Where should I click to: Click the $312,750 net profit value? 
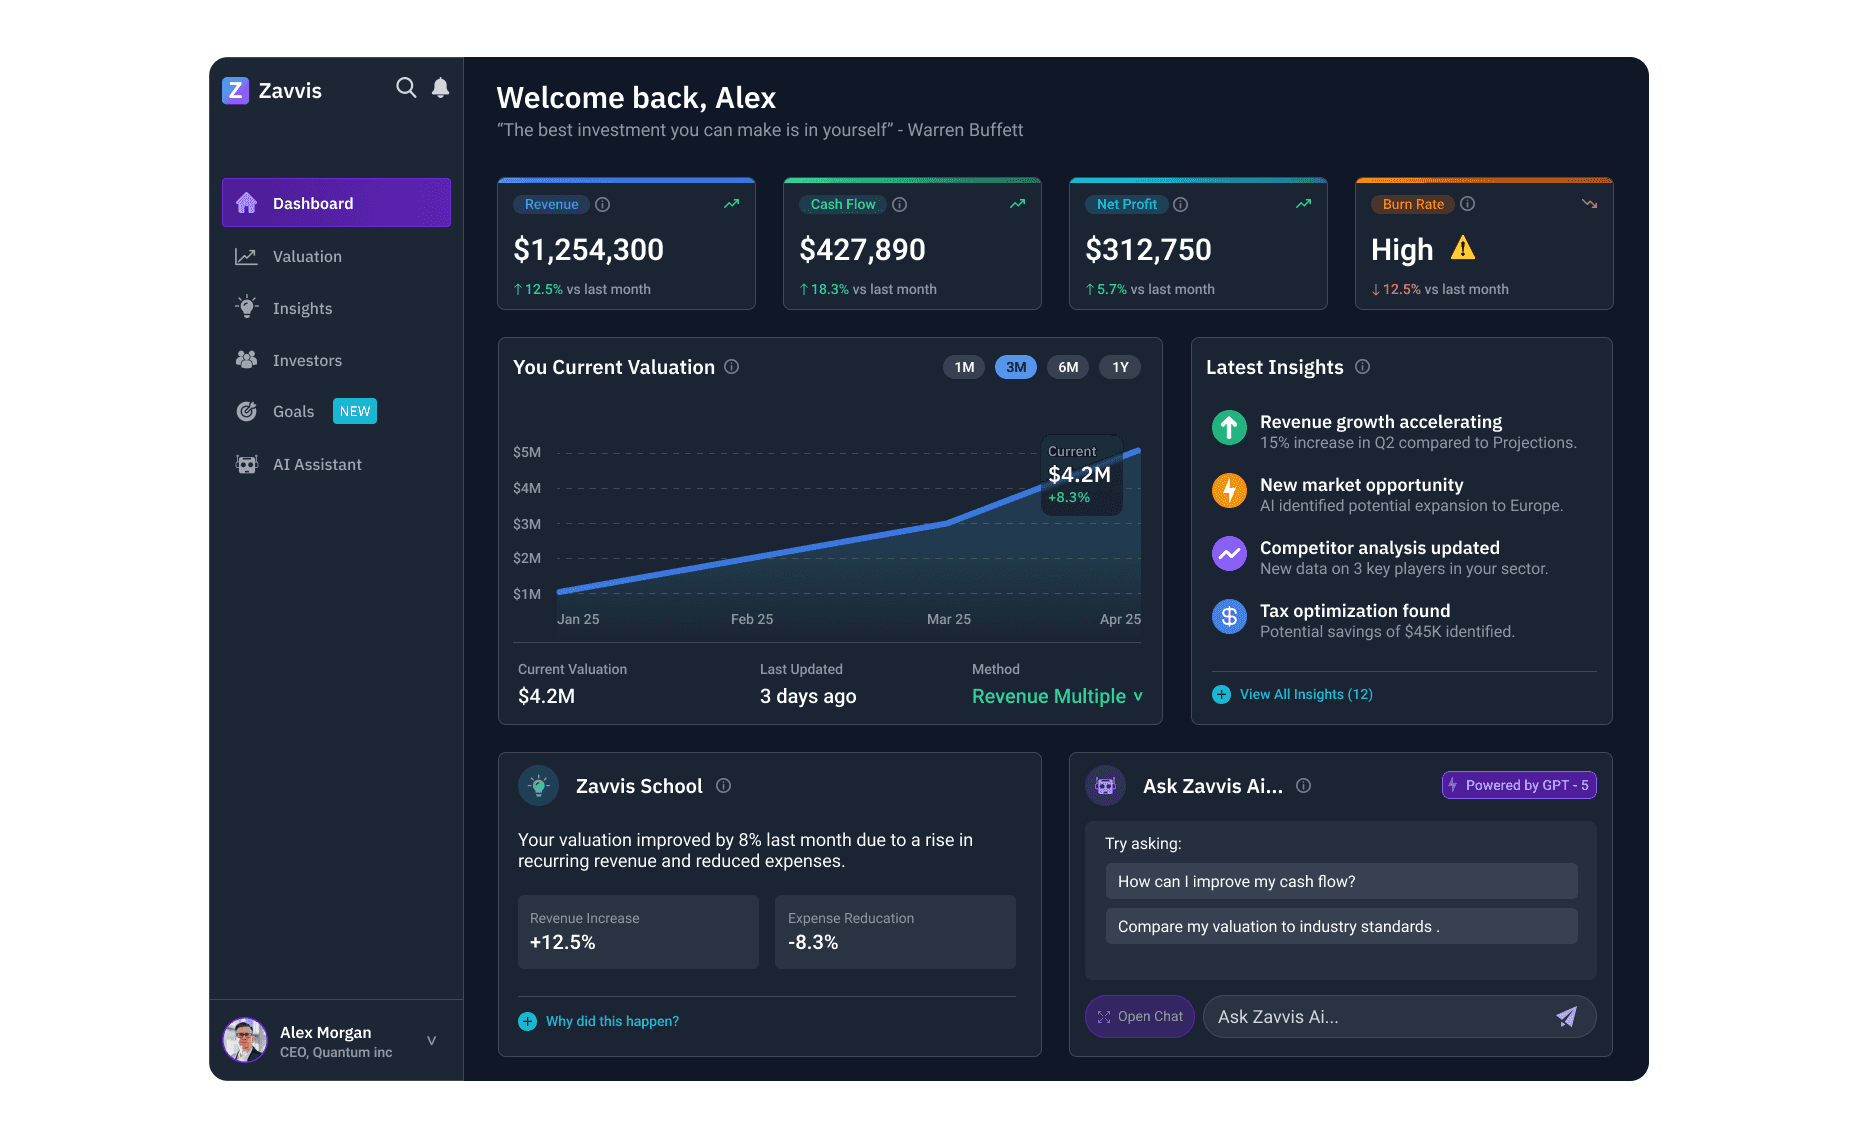click(1148, 250)
